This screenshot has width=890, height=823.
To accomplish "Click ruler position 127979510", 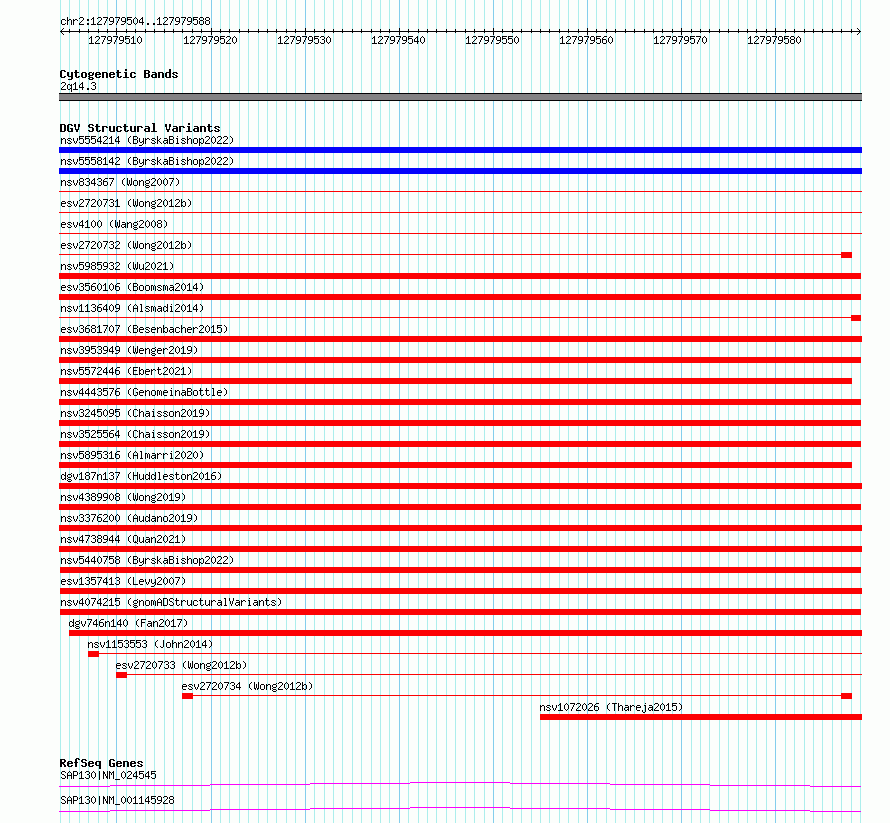I will click(115, 40).
